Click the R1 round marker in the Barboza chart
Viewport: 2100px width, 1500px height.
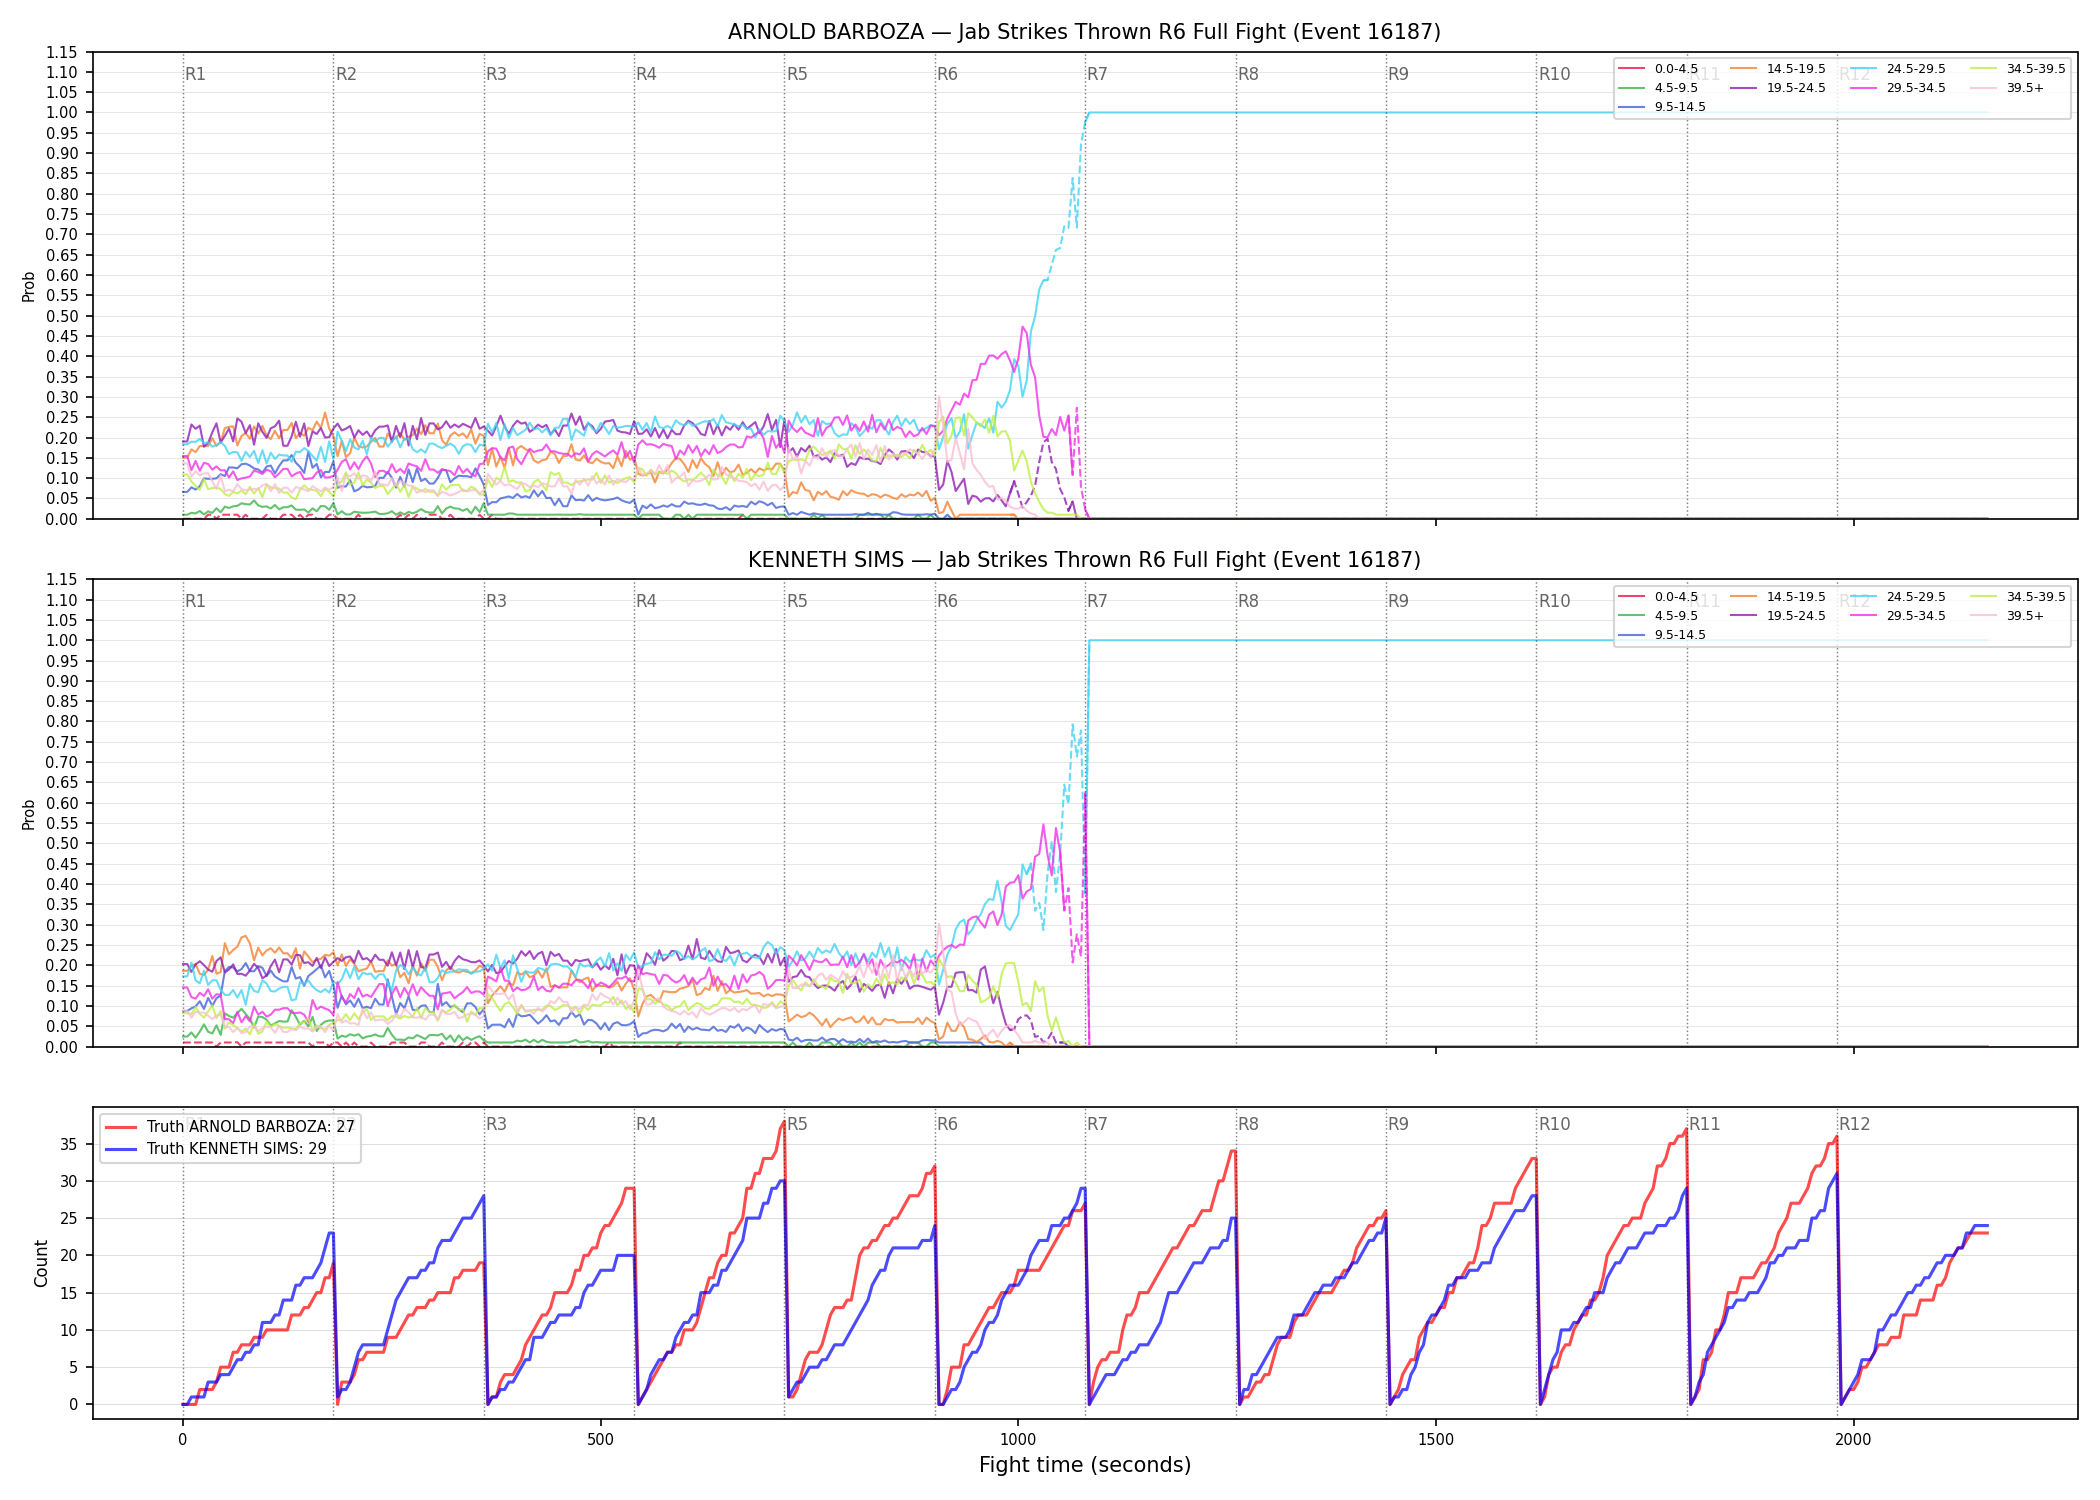pyautogui.click(x=195, y=74)
